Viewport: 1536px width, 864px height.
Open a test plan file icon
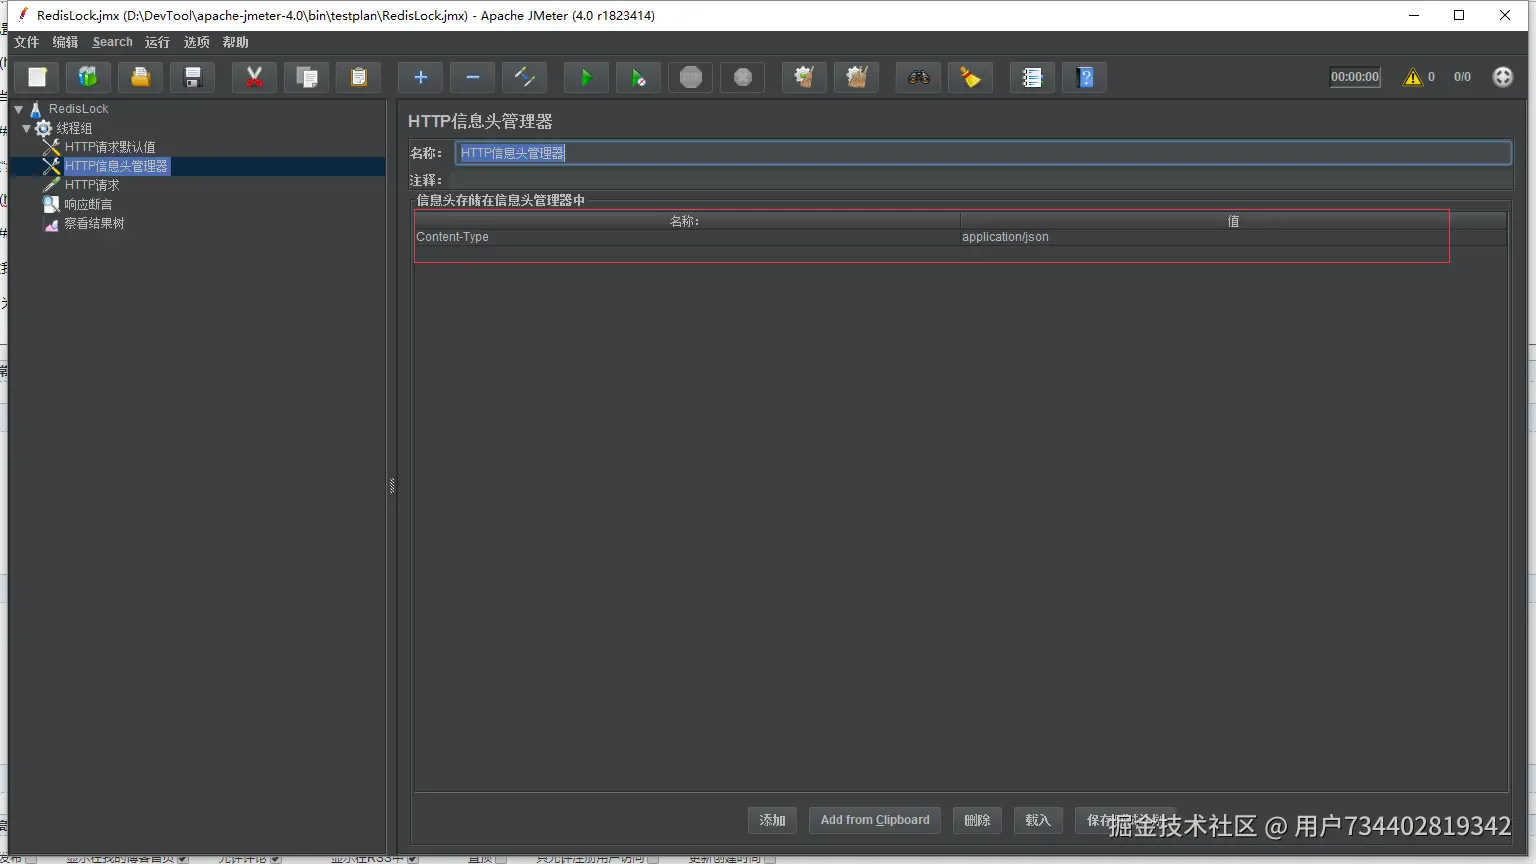coord(141,77)
